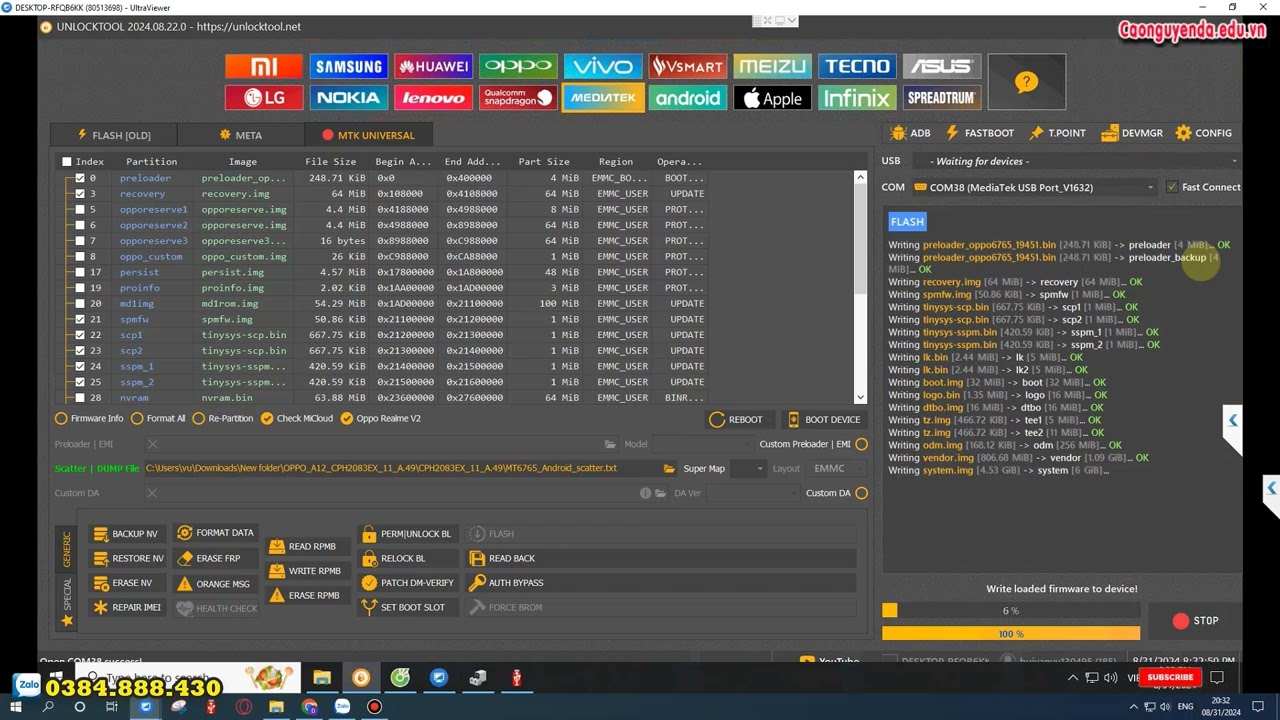The height and width of the screenshot is (720, 1280).
Task: Open T.POINT panel
Action: 1058,133
